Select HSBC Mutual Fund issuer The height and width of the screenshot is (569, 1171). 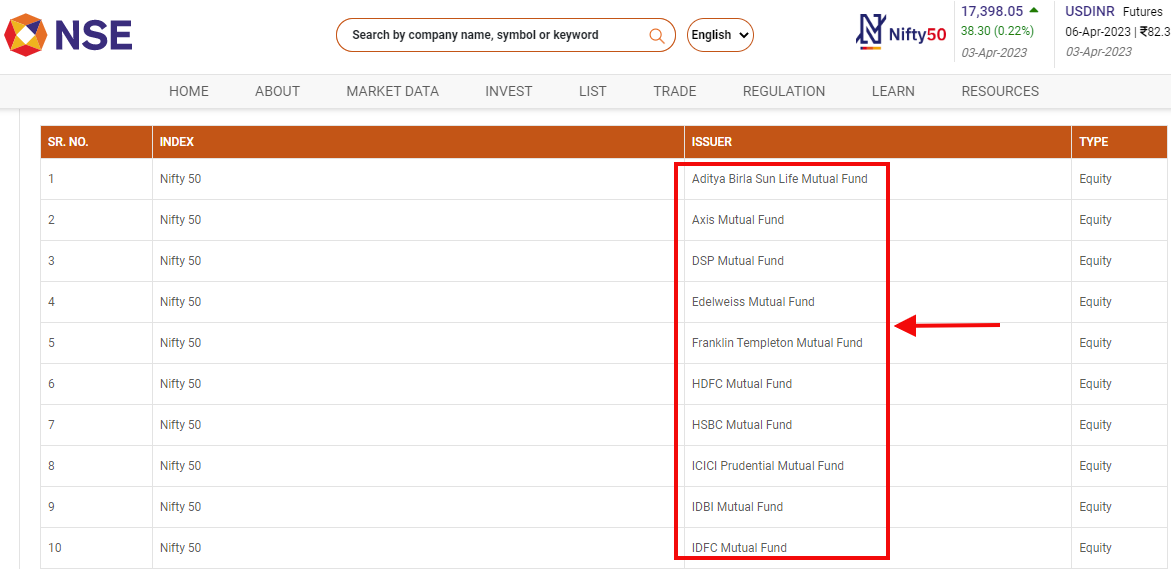click(x=742, y=425)
